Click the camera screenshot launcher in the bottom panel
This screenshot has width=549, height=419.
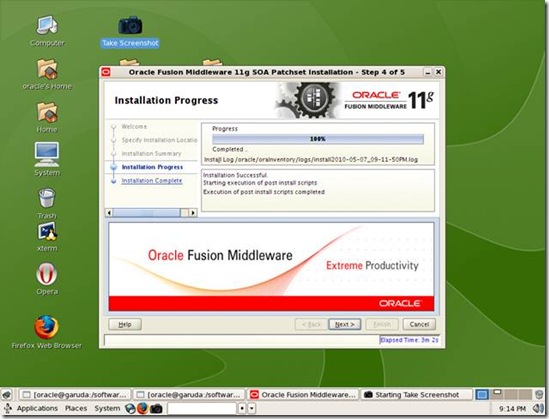tap(156, 408)
